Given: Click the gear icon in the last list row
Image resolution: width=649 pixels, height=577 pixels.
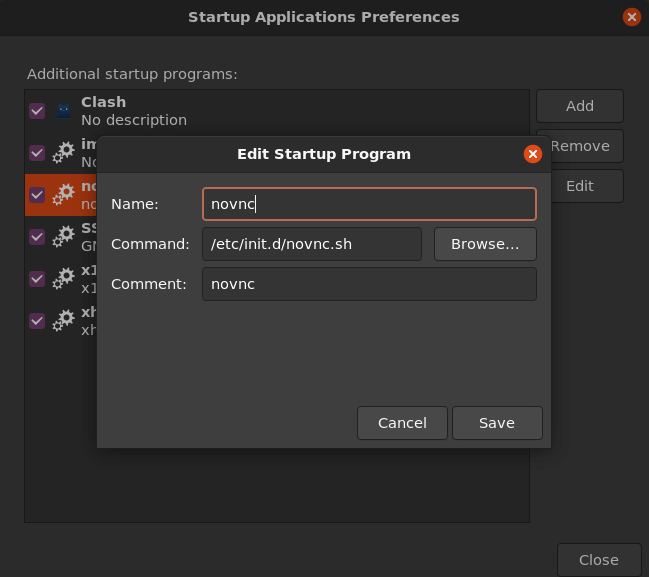Looking at the screenshot, I should coord(63,321).
